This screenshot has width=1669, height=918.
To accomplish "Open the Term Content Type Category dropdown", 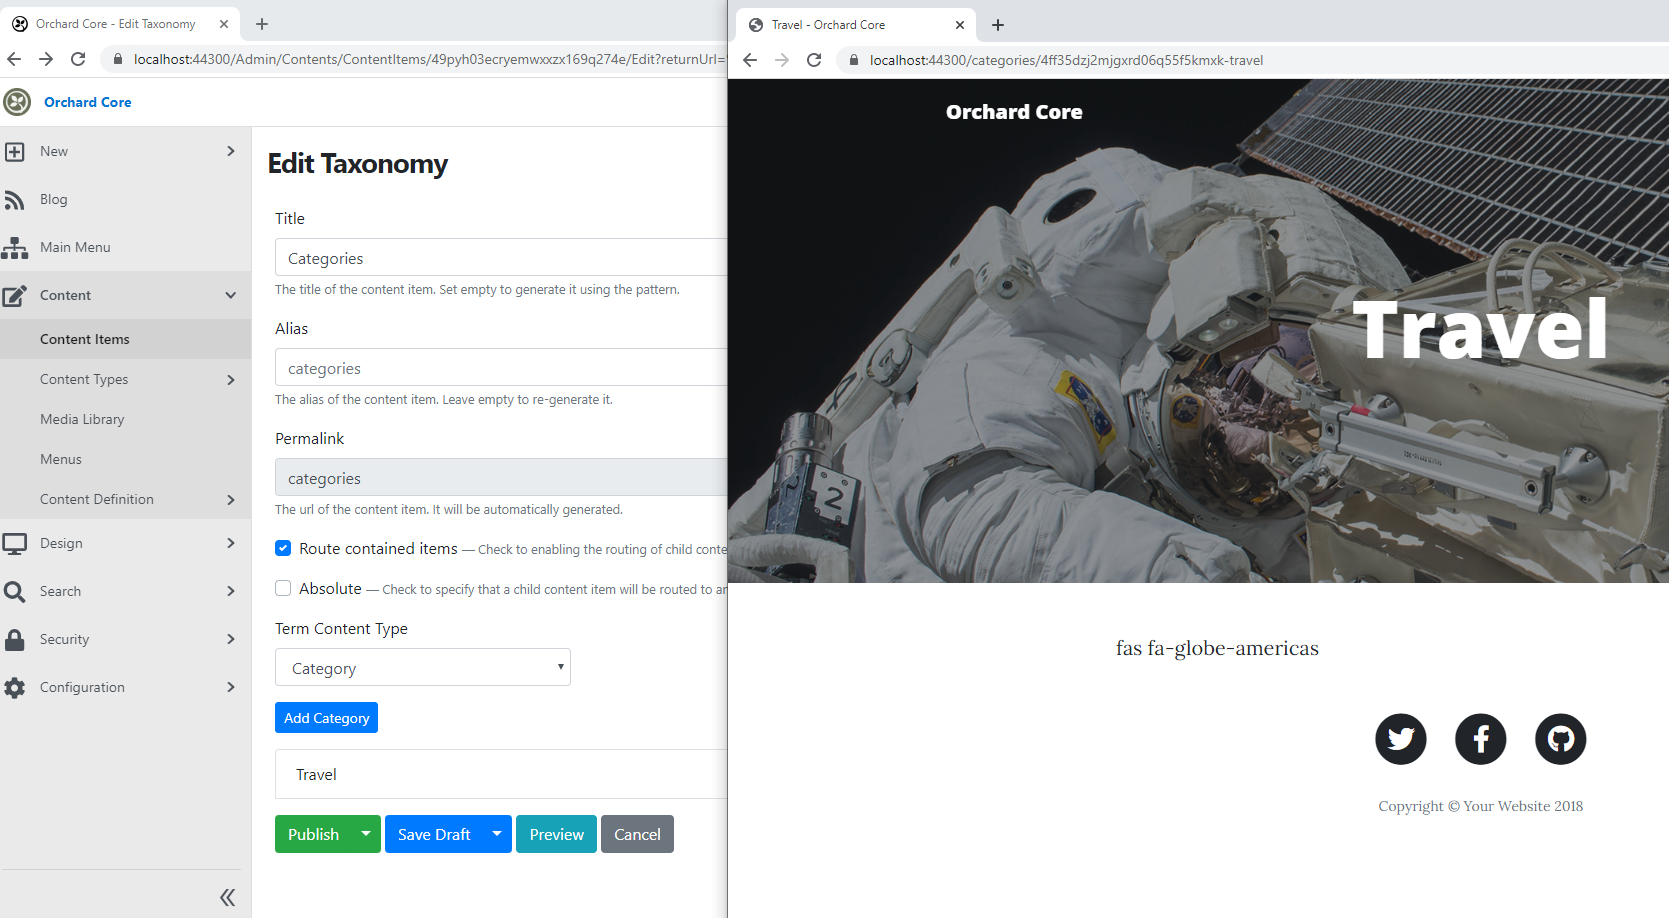I will click(423, 667).
